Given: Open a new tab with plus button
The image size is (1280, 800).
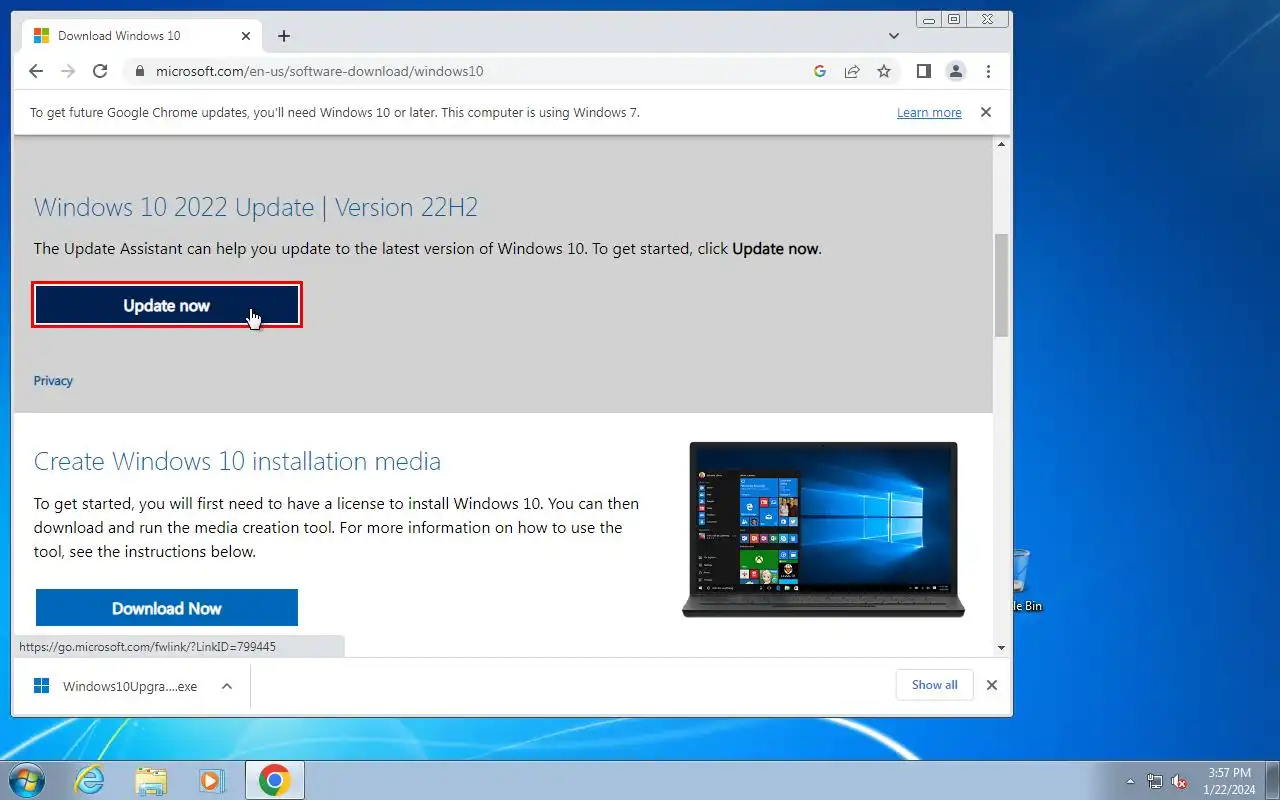Looking at the screenshot, I should click(x=284, y=36).
